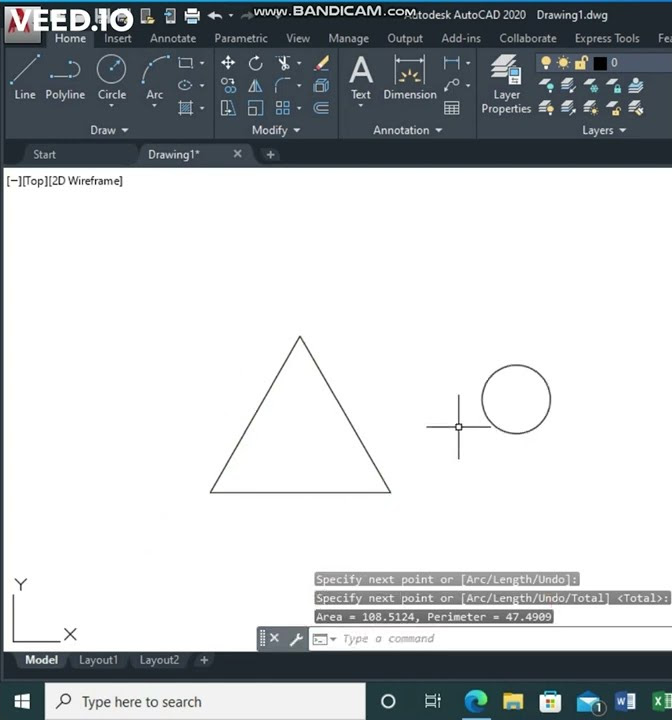Choose the Ellipse draw tool

pos(185,85)
